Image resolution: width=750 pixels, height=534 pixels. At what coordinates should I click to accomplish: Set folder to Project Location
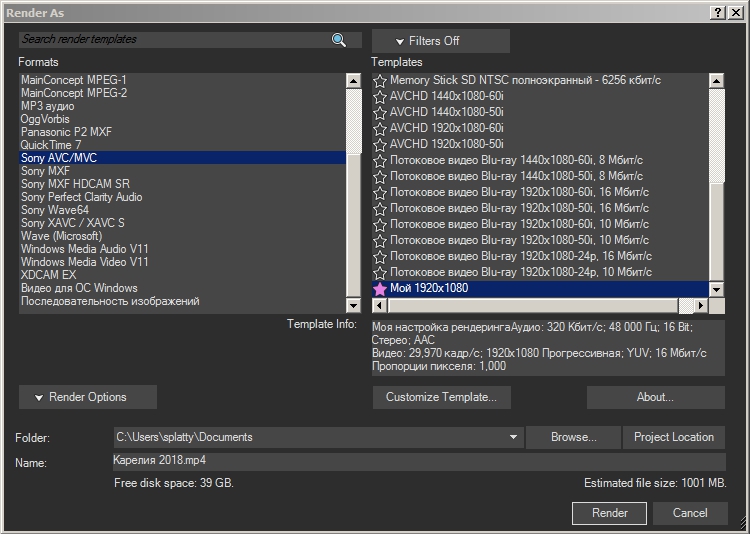click(x=674, y=437)
